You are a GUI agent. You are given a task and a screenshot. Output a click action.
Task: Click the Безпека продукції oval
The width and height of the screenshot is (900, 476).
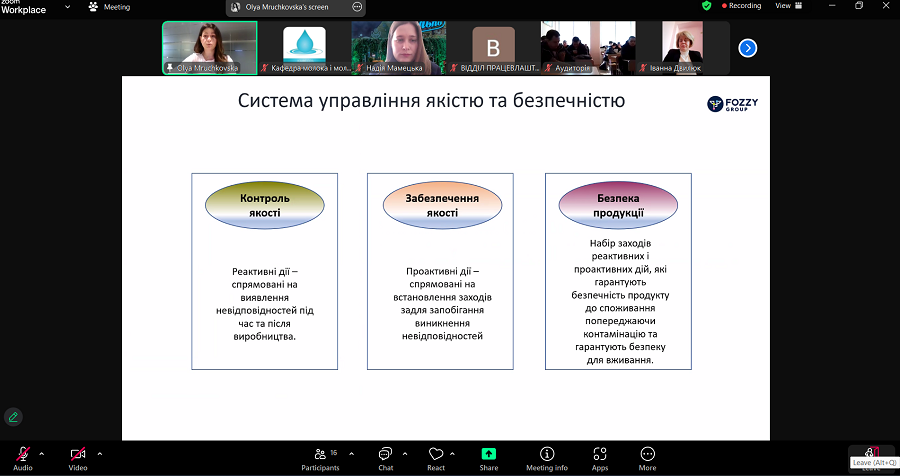pos(618,205)
